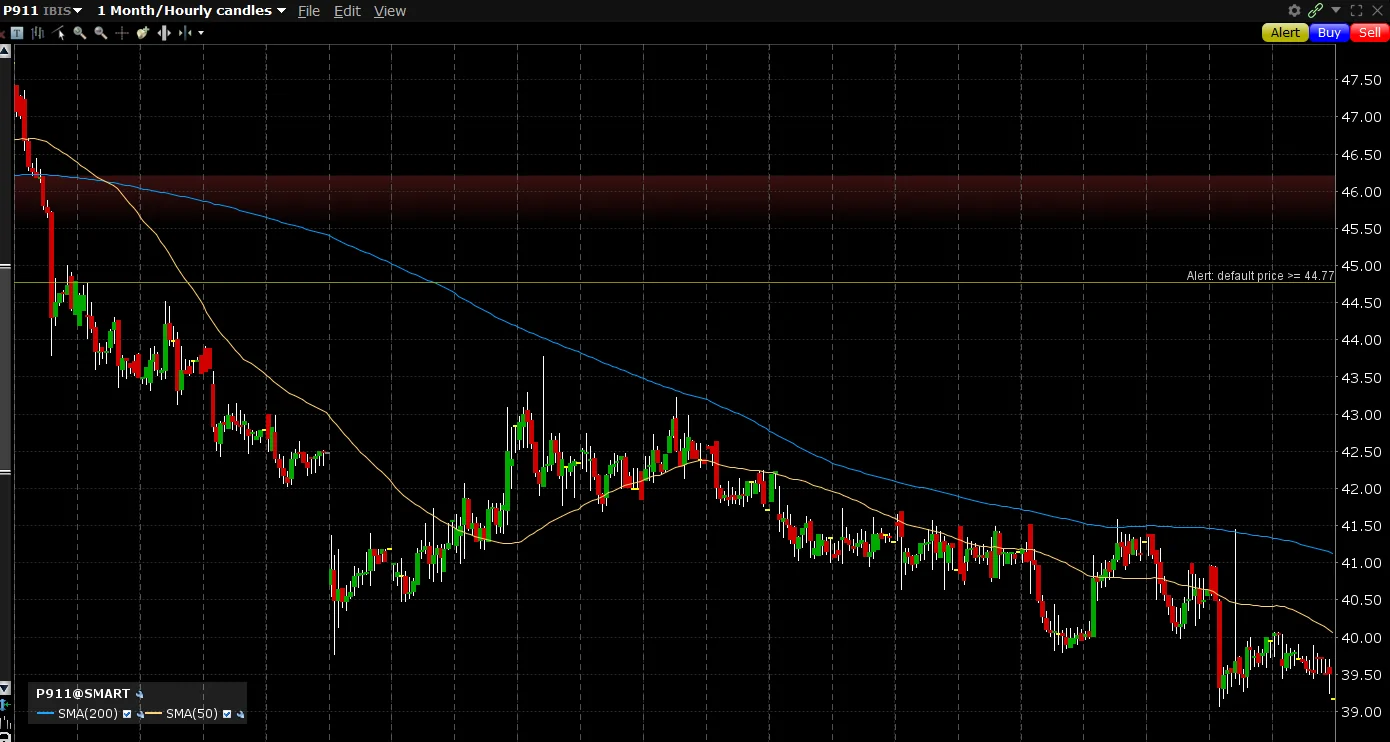Toggle the SMA(50) visibility checkbox

[227, 714]
